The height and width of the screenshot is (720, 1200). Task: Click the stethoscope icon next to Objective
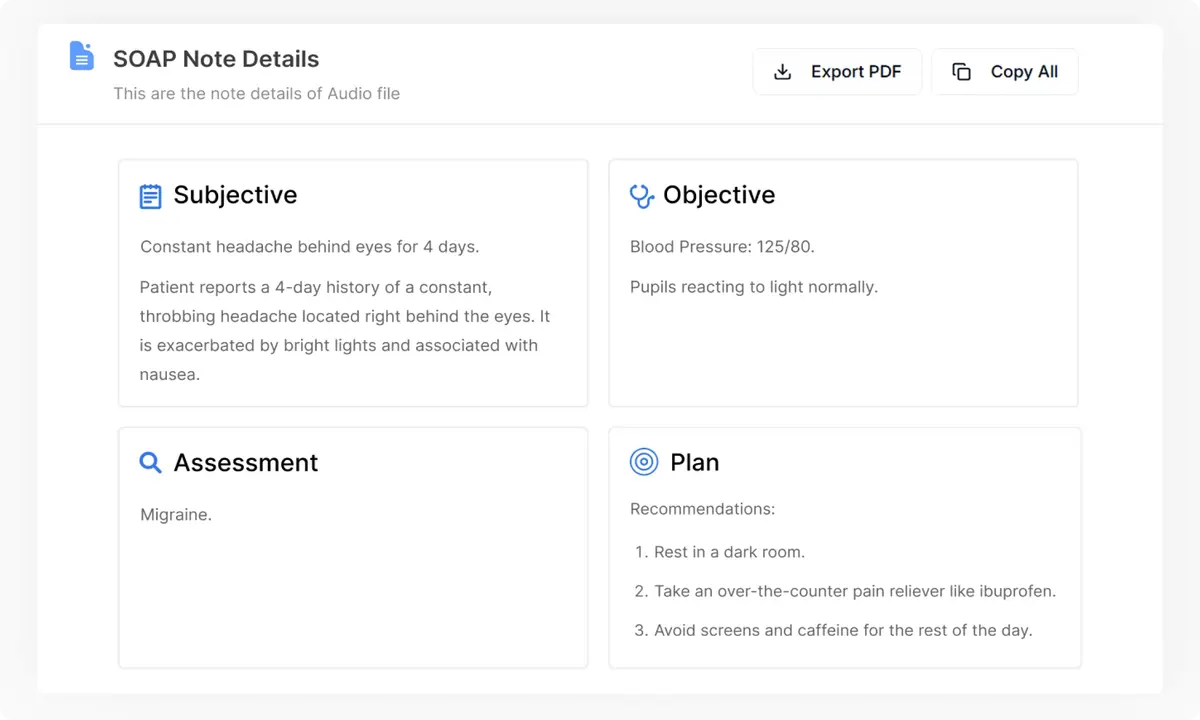640,196
